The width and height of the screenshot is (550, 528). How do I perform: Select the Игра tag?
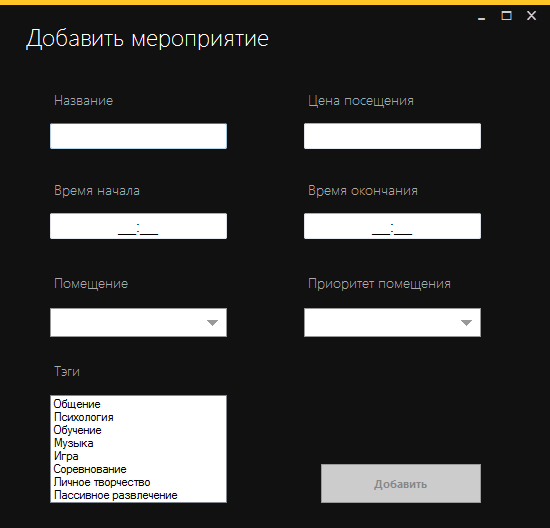(x=138, y=456)
